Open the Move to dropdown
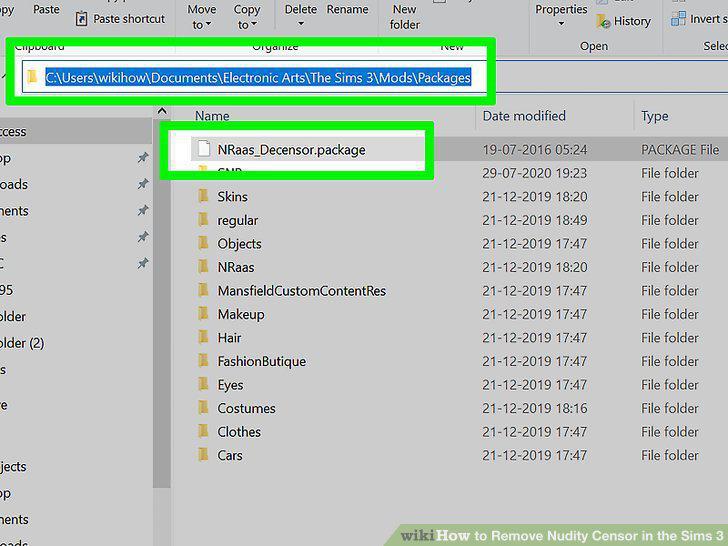 pyautogui.click(x=202, y=17)
